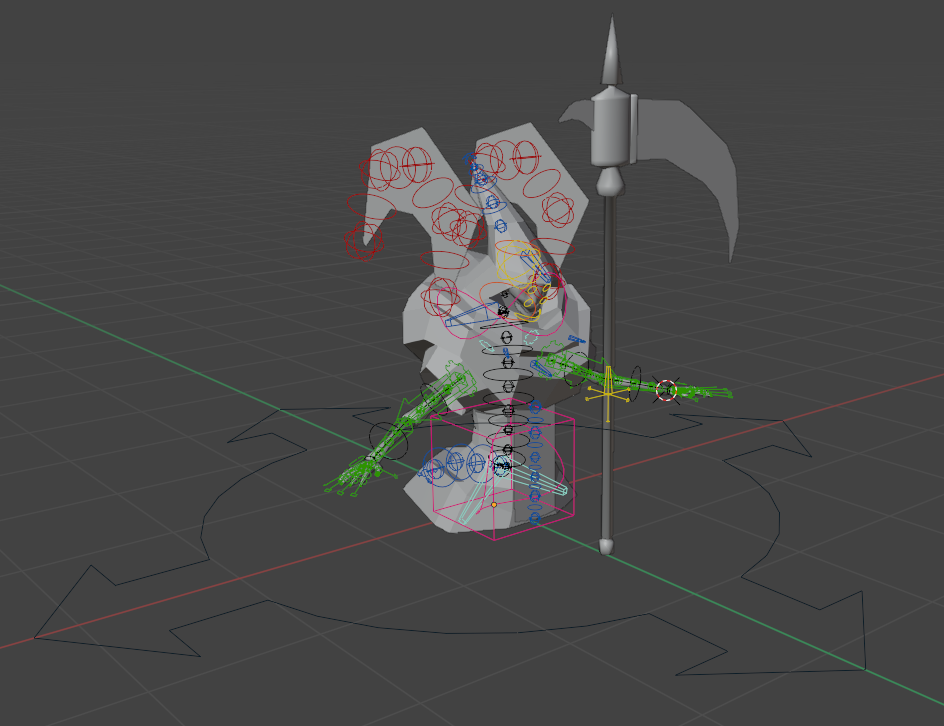The image size is (944, 726).
Task: Select the green hand bones on the left arm
Action: tap(350, 478)
